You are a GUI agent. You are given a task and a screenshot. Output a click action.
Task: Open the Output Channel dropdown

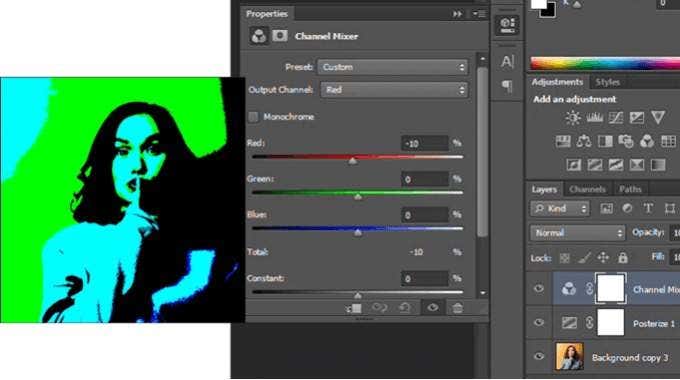(394, 90)
